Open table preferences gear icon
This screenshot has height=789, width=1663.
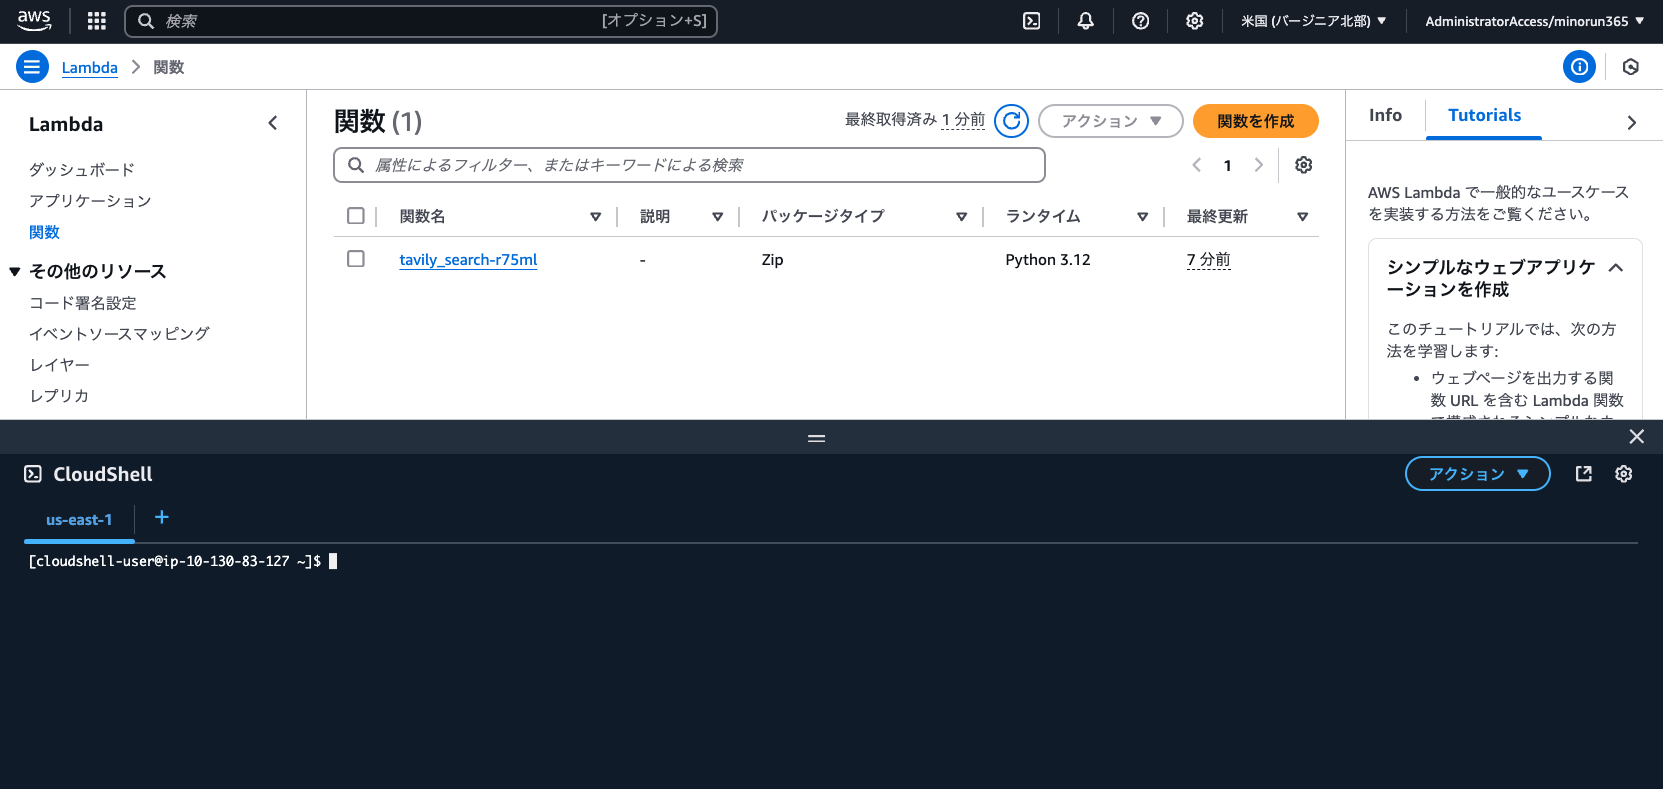tap(1303, 165)
